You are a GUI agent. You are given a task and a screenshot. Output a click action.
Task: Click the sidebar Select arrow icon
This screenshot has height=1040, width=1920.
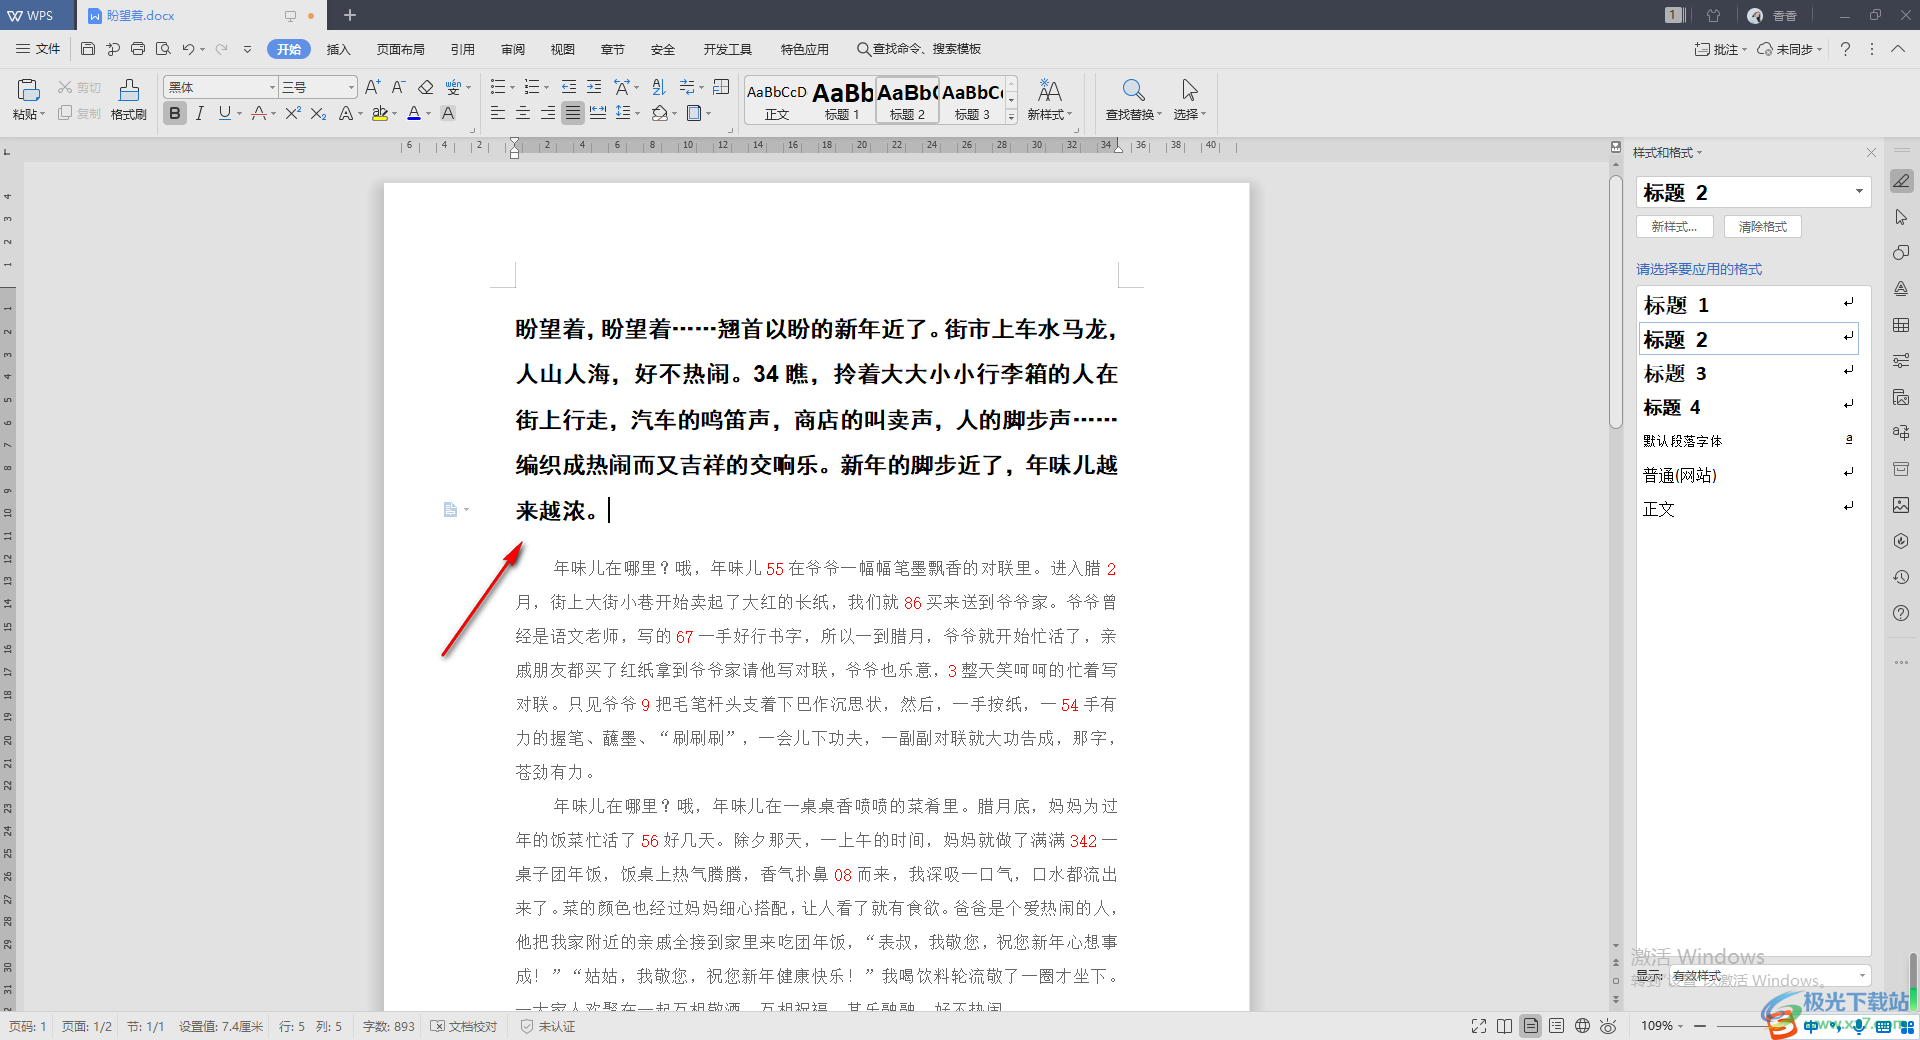click(x=1901, y=217)
